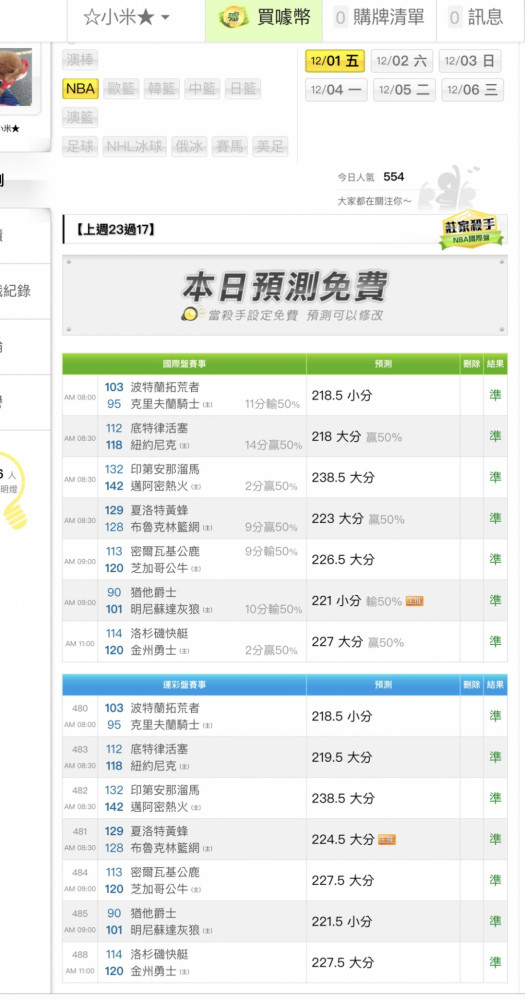Open the 購牌清單 tab

[379, 17]
